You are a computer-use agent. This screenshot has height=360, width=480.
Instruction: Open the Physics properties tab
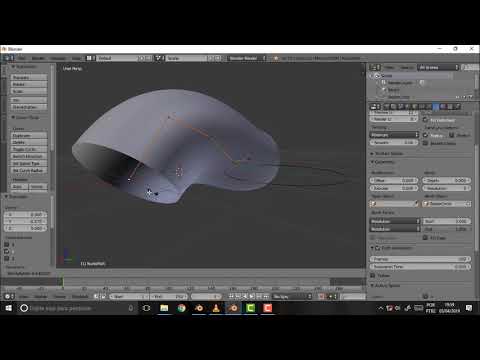(x=457, y=107)
